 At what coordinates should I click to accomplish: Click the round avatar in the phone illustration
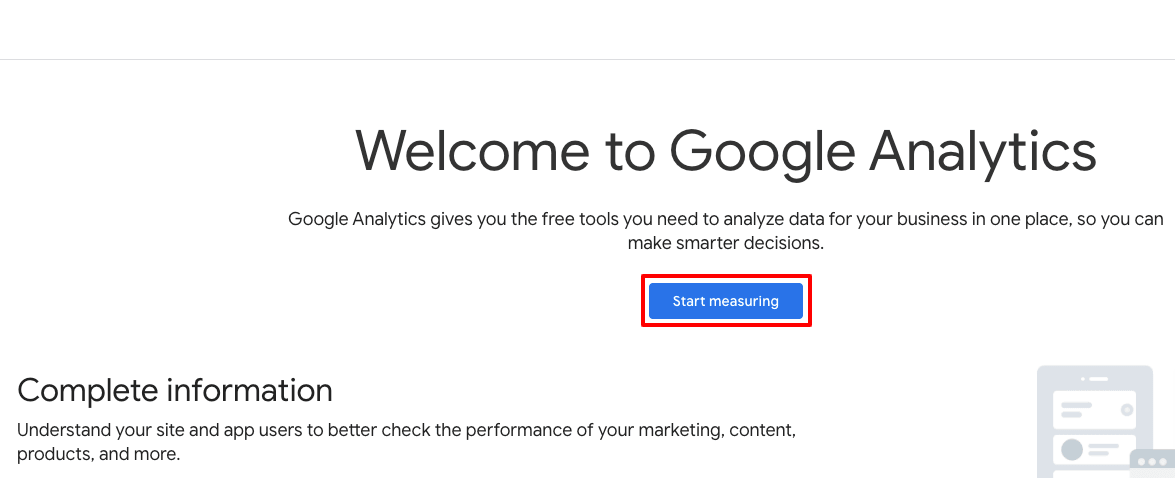(x=1071, y=451)
